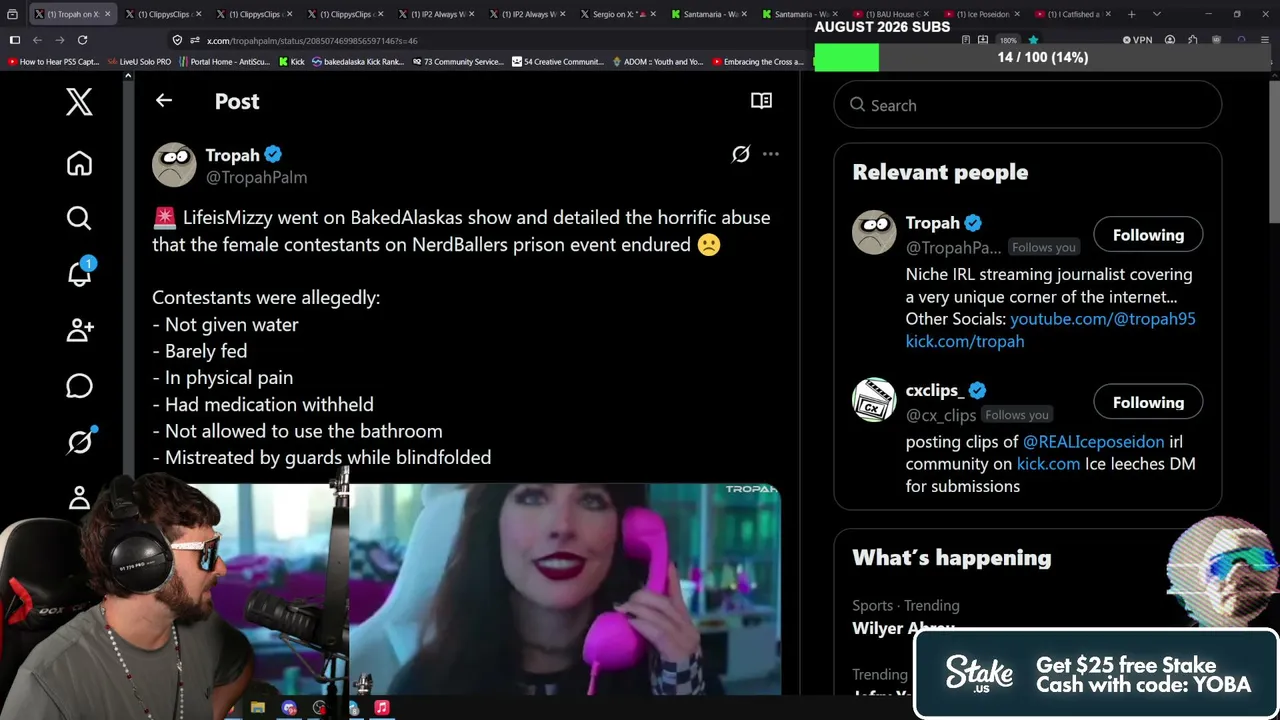Click the 'Relevant people' heading
This screenshot has width=1280, height=720.
click(x=940, y=172)
